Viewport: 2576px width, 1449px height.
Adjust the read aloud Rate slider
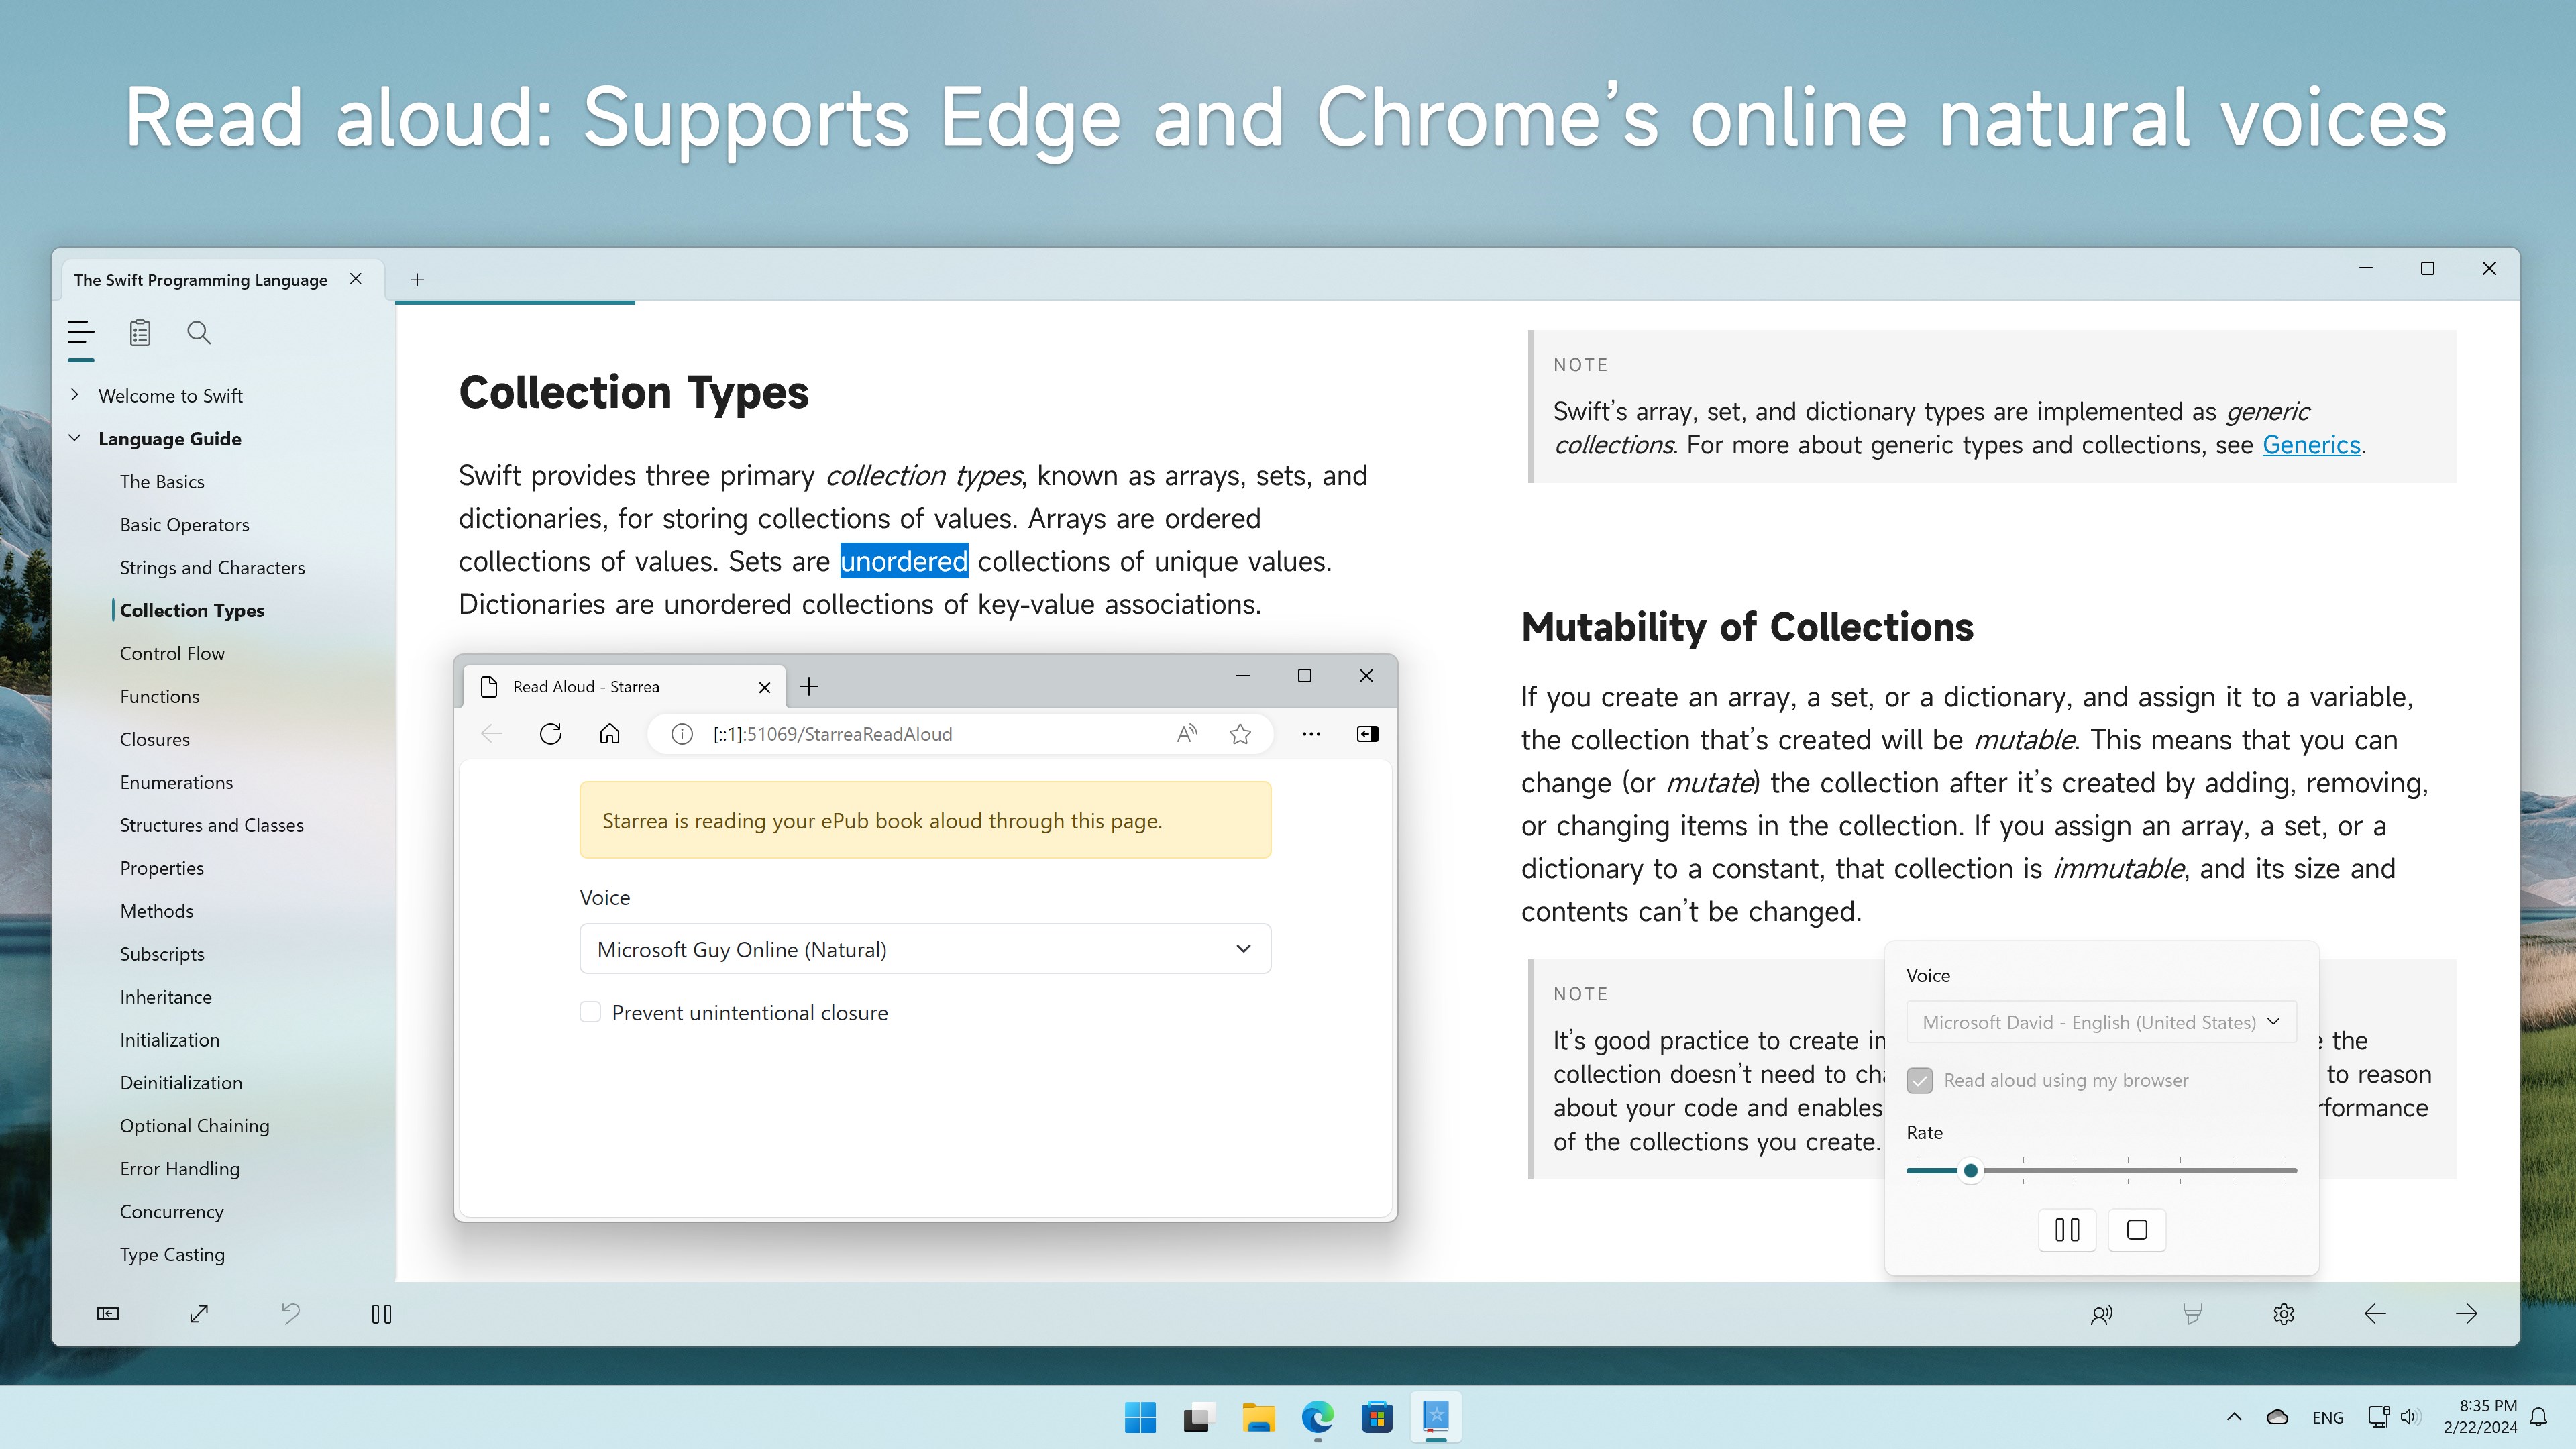[1970, 1170]
